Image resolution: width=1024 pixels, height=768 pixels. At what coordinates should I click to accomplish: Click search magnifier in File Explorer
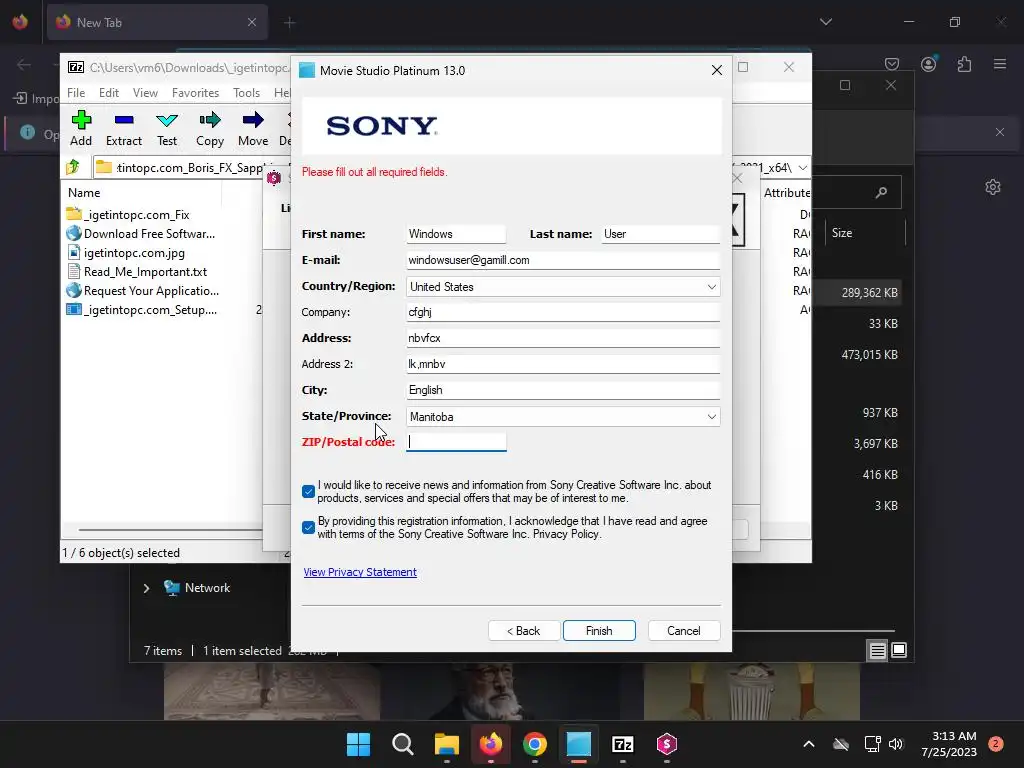881,192
